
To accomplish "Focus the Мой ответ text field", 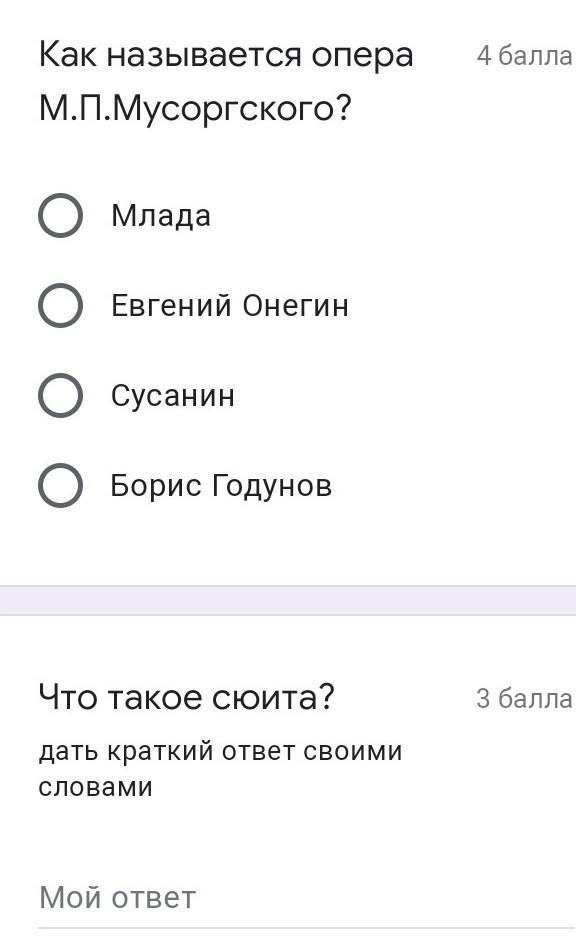I will click(x=306, y=898).
